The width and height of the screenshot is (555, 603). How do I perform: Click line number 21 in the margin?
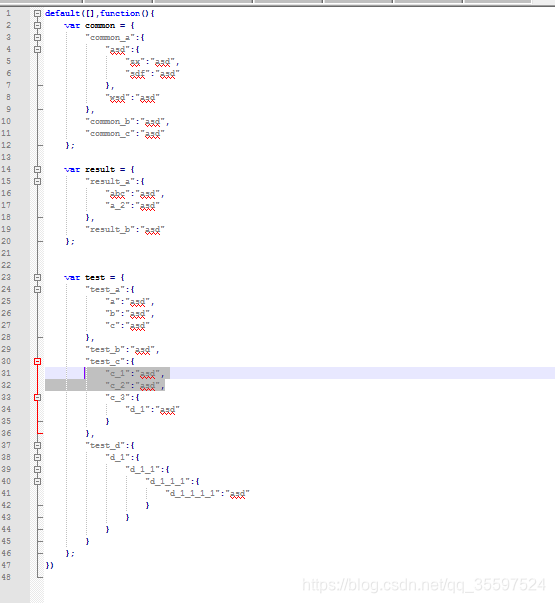pos(6,253)
